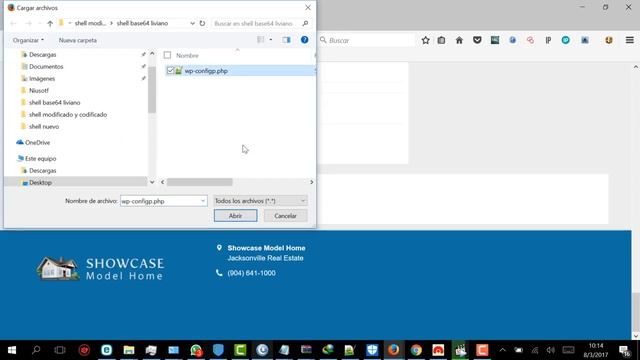Open Task View on taskbar
This screenshot has height=360, width=640.
[x=60, y=350]
